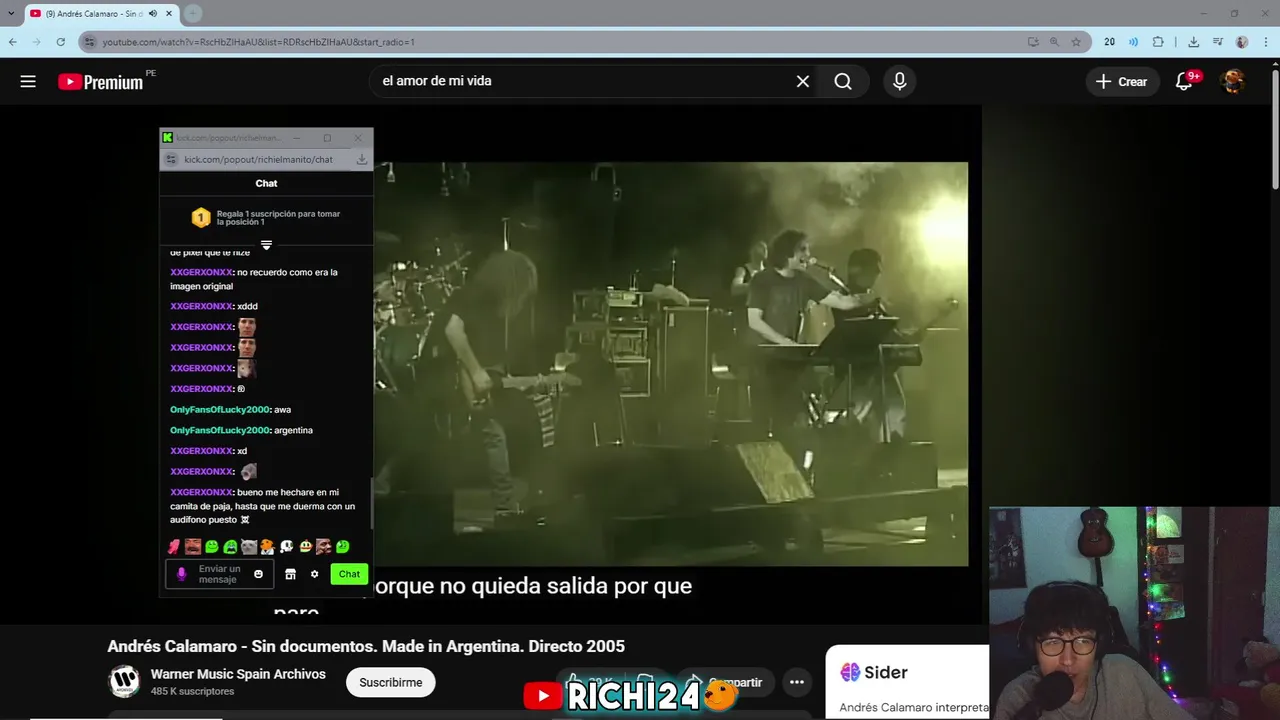Open more actions three-dot button under video
1280x720 pixels.
797,682
